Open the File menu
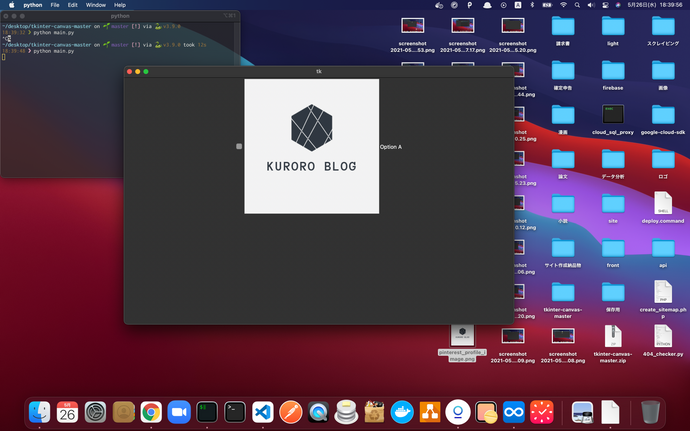Screen dimensions: 690x431 (x=55, y=5)
